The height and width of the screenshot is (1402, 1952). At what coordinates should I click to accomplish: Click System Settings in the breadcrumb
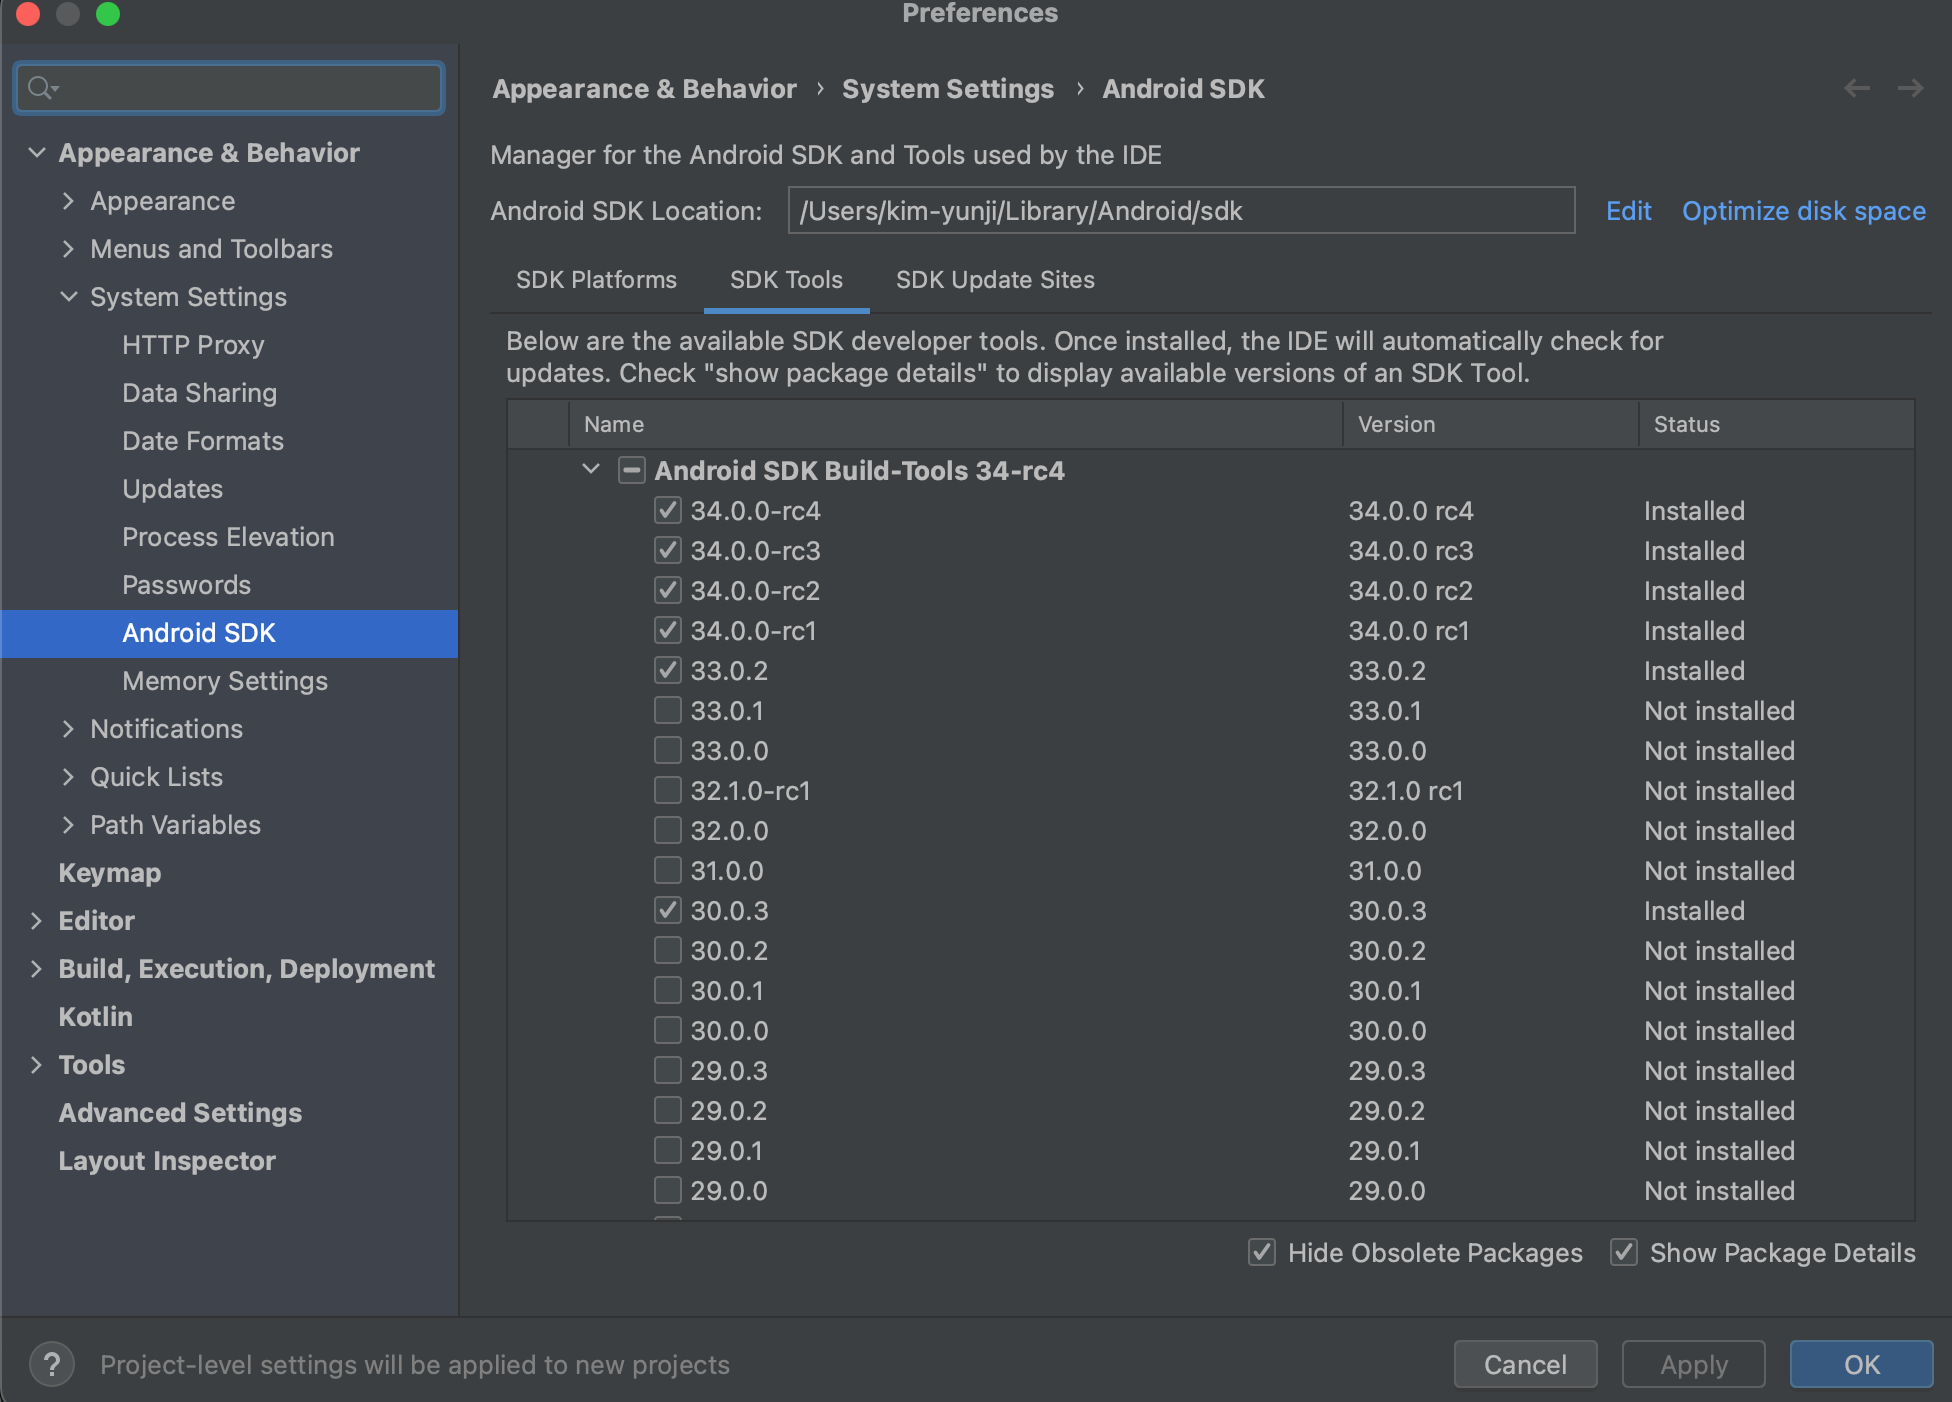(x=948, y=89)
